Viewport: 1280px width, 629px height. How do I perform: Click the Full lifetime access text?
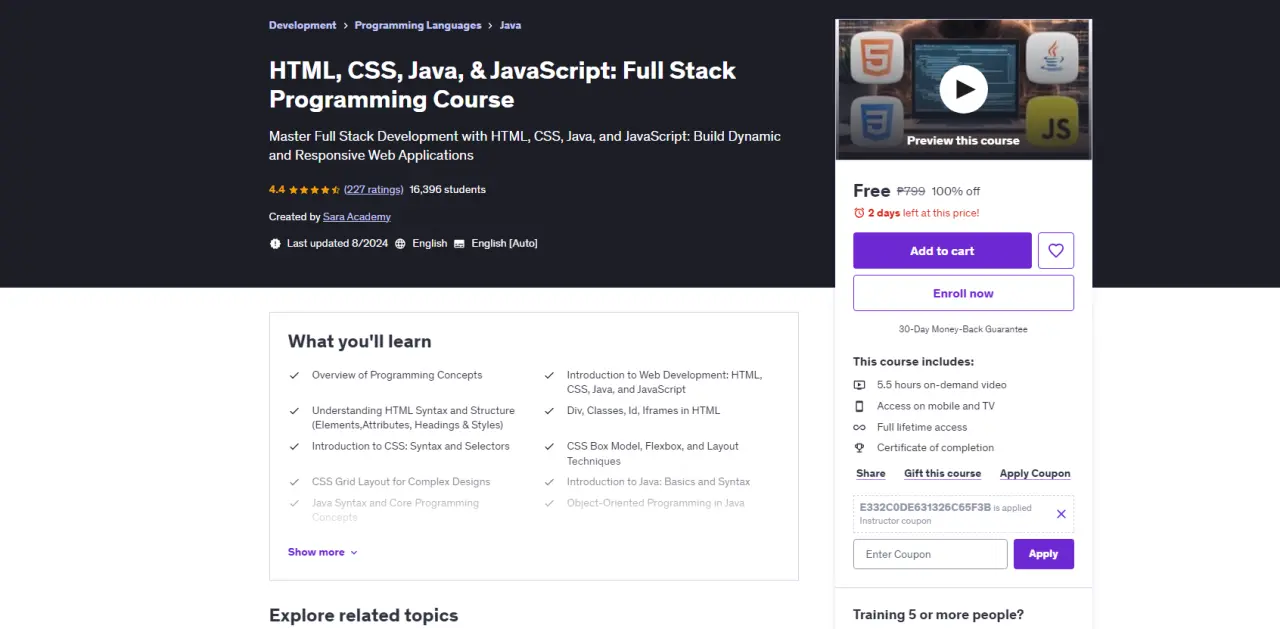[x=922, y=427]
